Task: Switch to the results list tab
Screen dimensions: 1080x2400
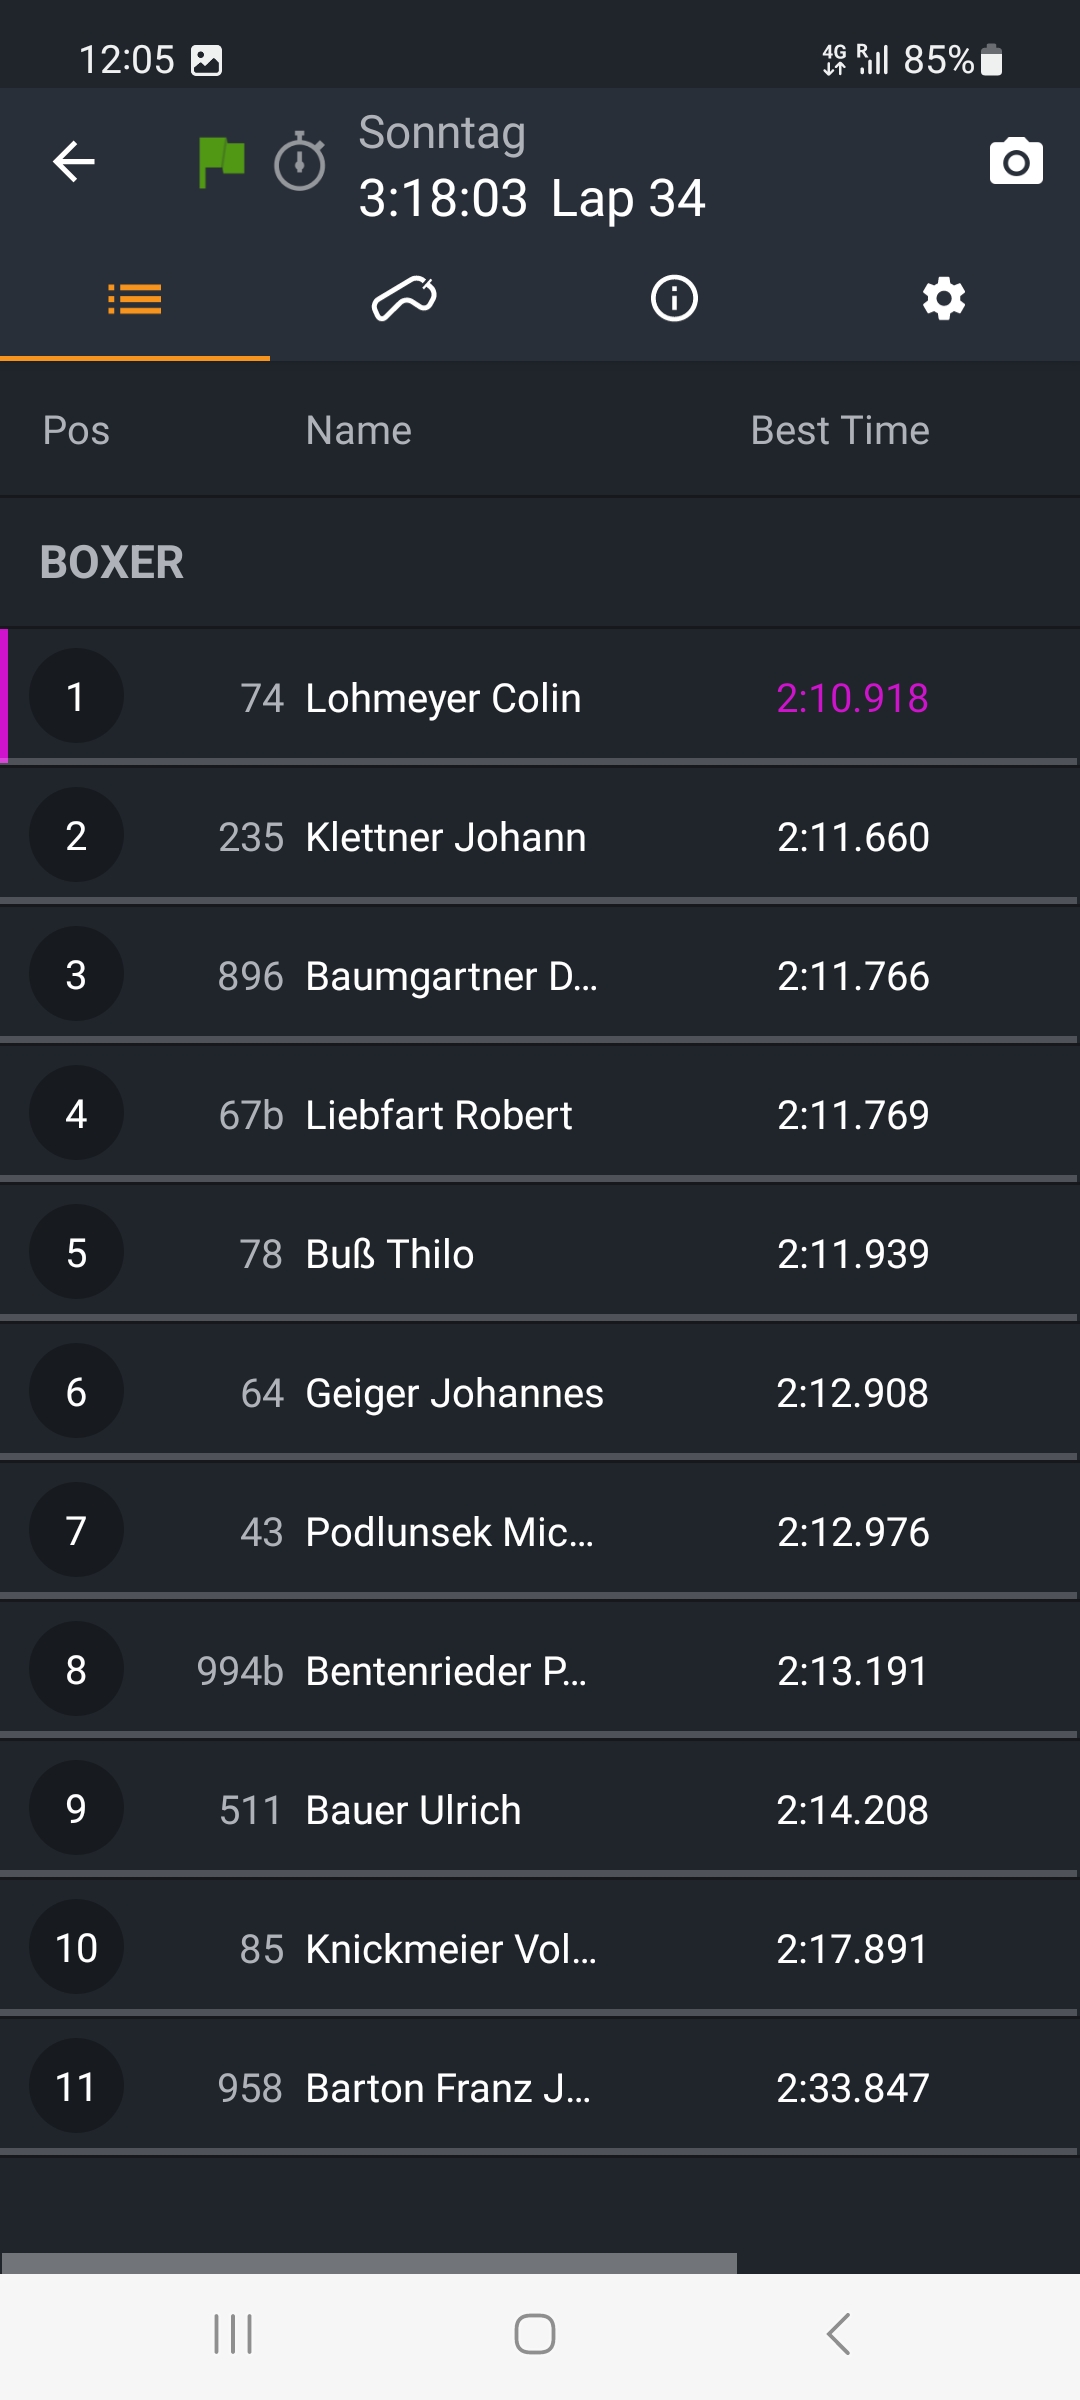Action: point(135,299)
